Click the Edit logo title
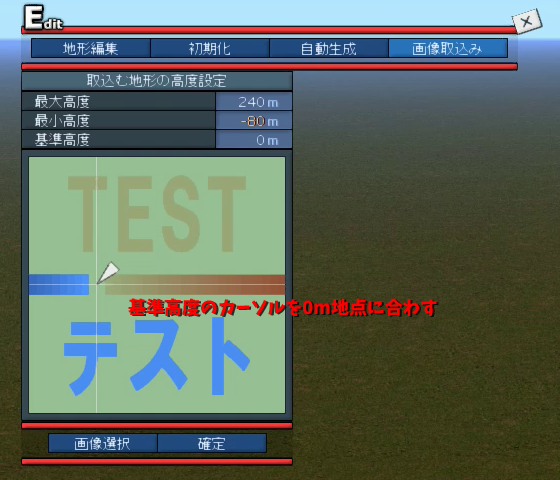Image resolution: width=560 pixels, height=480 pixels. (x=43, y=18)
